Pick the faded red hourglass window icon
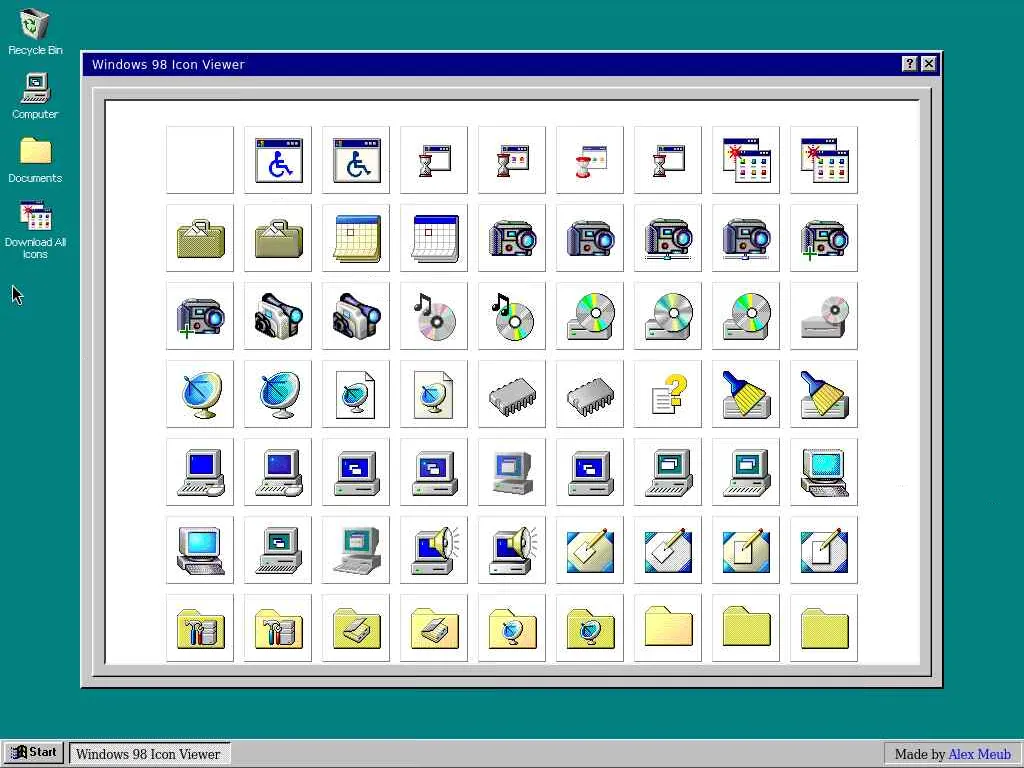This screenshot has width=1024, height=768. click(590, 160)
